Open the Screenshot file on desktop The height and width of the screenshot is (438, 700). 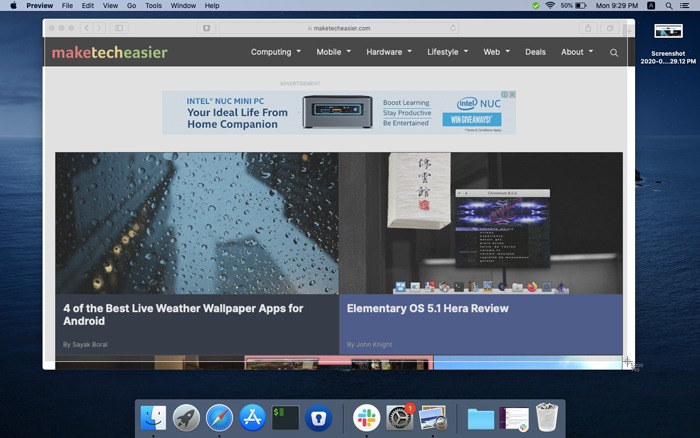668,43
